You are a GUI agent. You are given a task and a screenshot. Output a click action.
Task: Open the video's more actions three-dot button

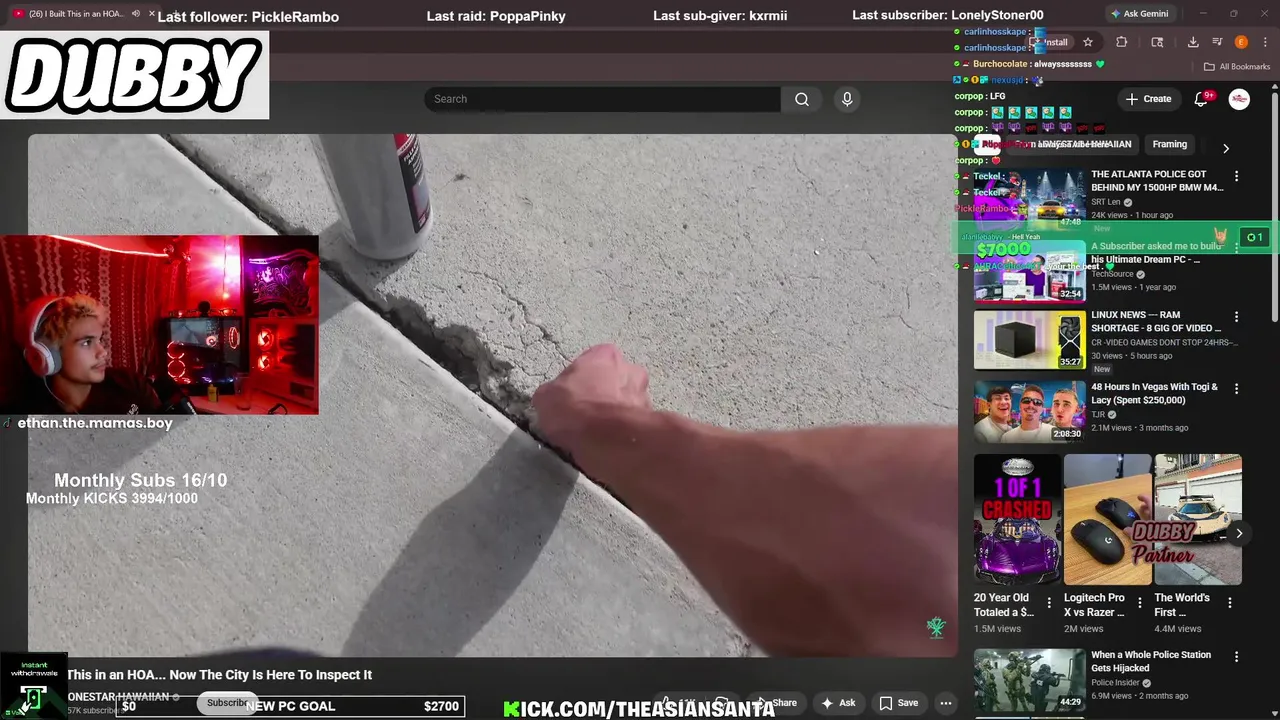(945, 703)
